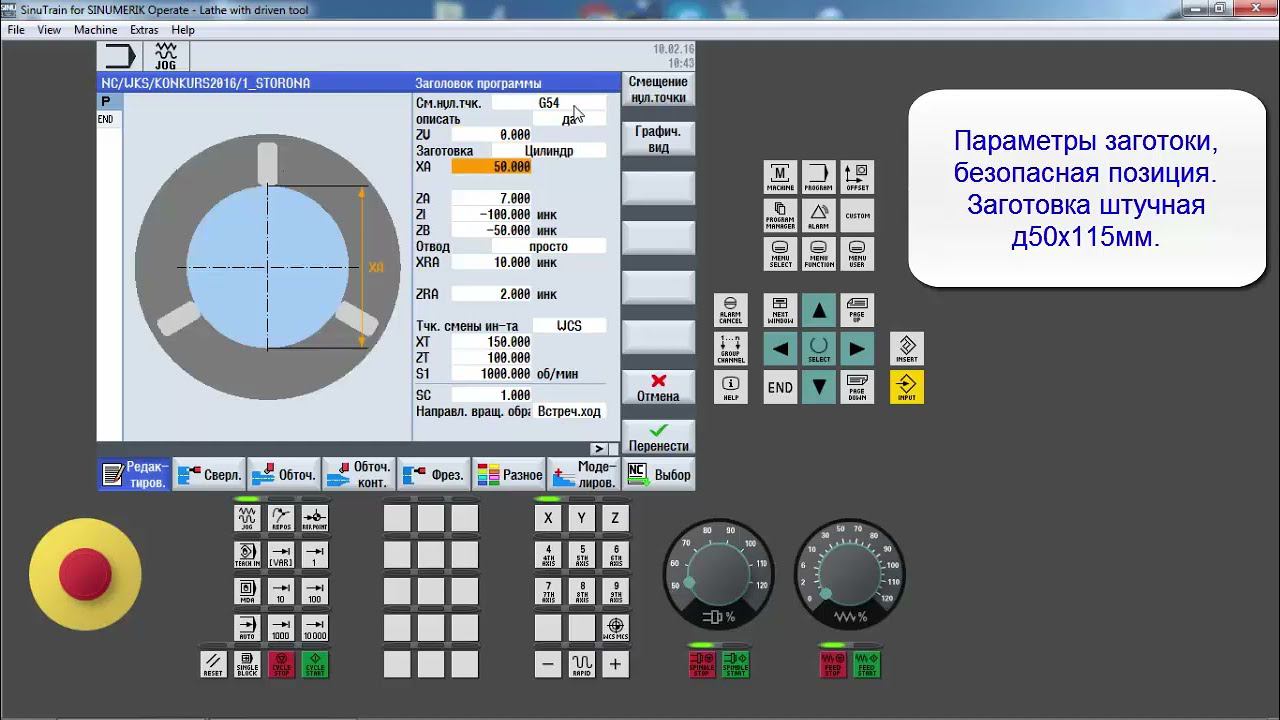Click the CUSTOM key
This screenshot has width=1280, height=720.
[857, 215]
